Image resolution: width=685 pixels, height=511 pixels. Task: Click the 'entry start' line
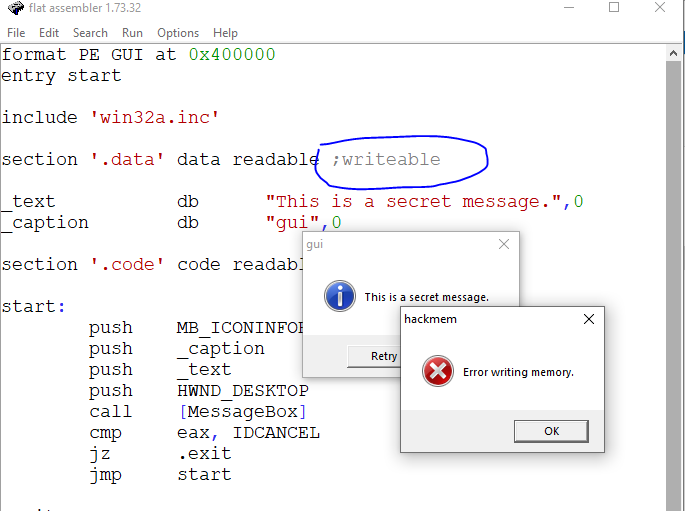tap(61, 76)
